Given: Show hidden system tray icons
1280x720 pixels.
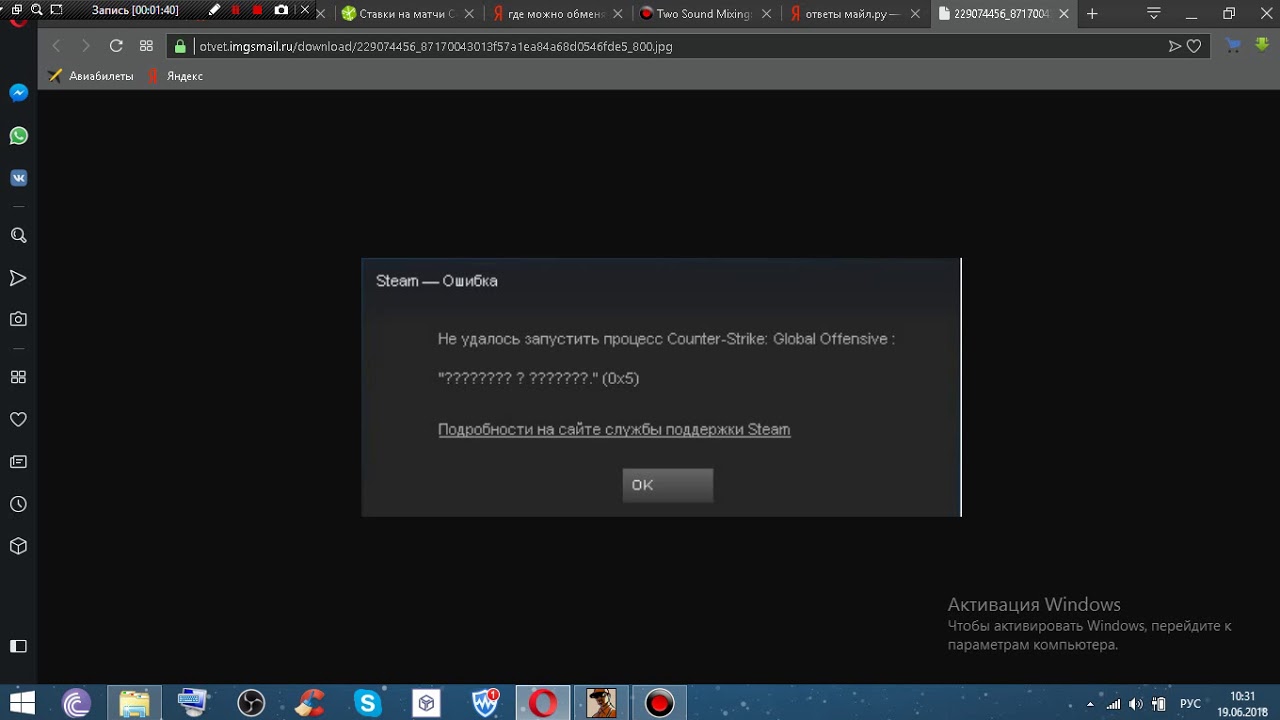Looking at the screenshot, I should point(1090,704).
